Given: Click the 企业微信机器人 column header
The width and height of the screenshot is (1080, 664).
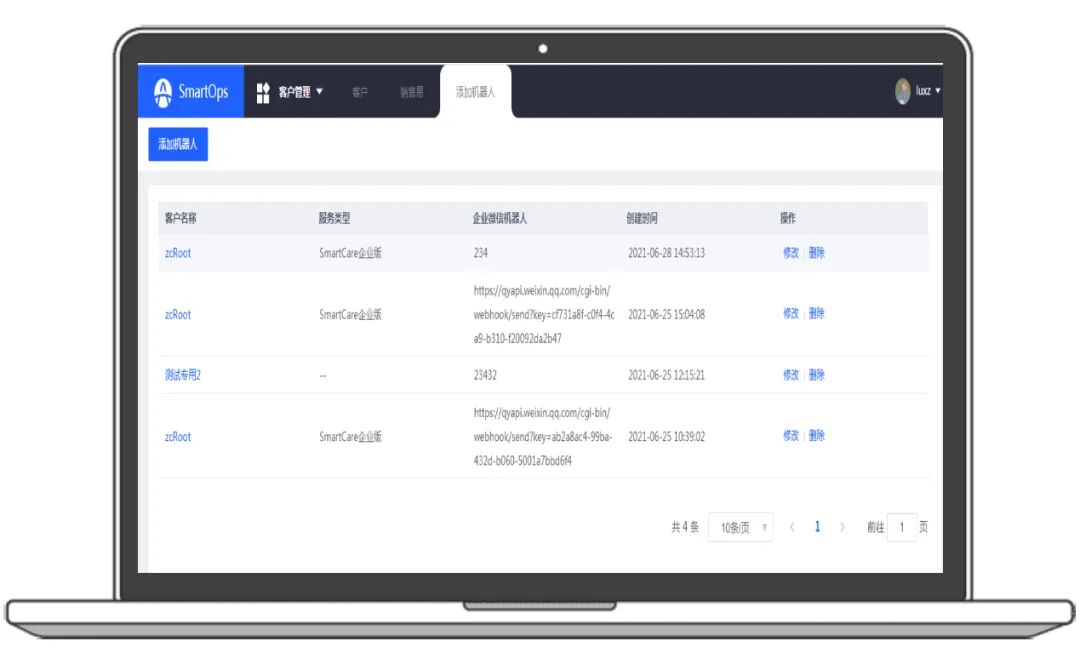Looking at the screenshot, I should [x=500, y=218].
